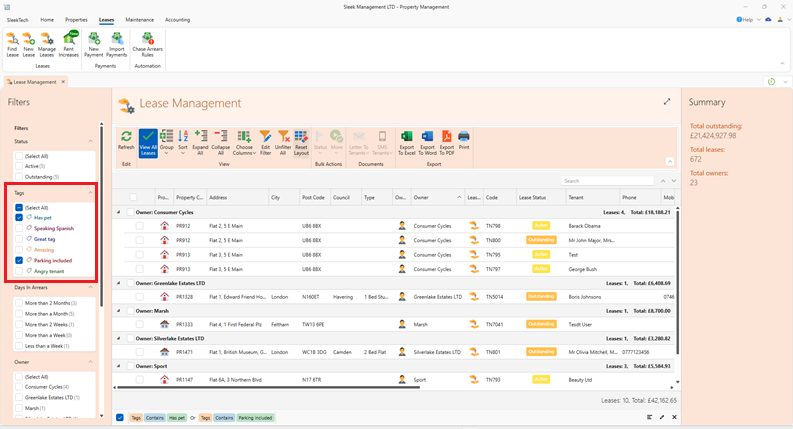Expand All grouped rows
Viewport: 793px width, 429px height.
(200, 143)
